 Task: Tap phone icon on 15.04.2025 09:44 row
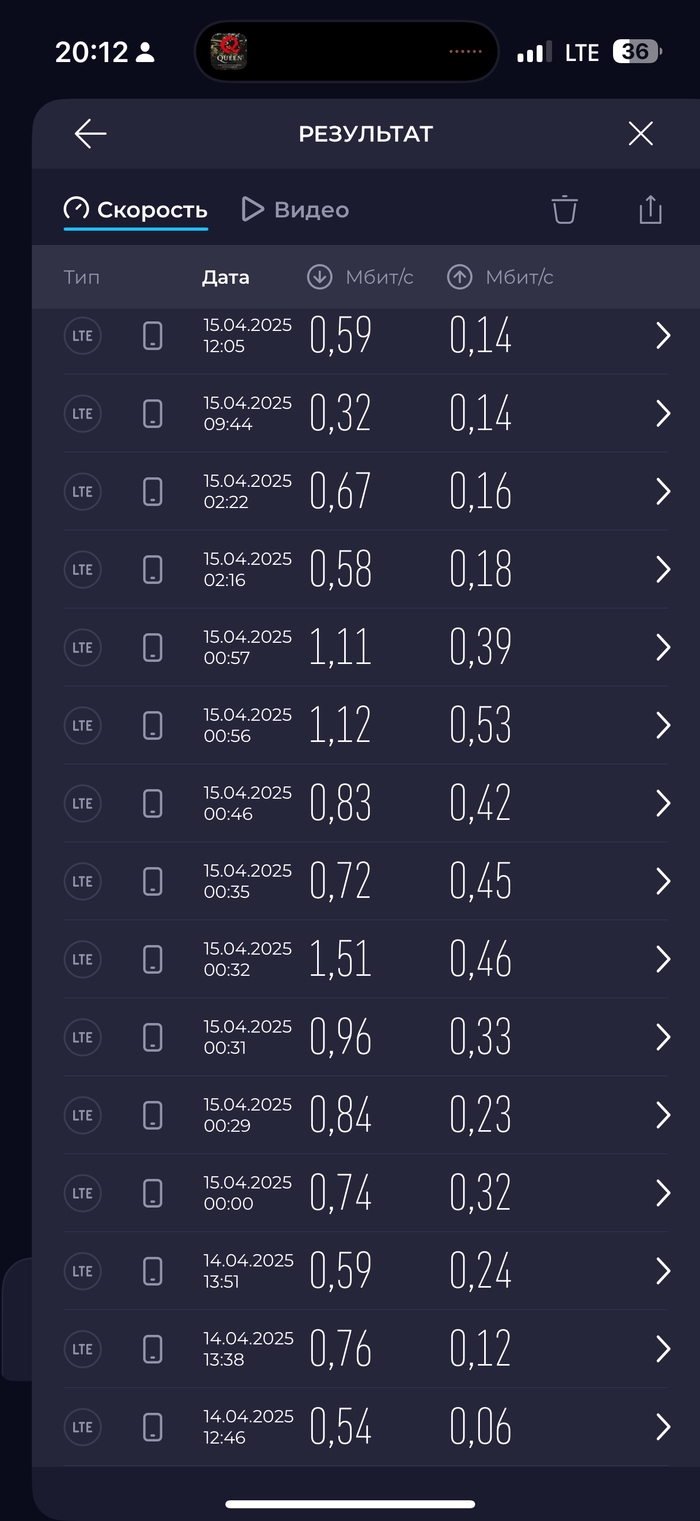[153, 414]
